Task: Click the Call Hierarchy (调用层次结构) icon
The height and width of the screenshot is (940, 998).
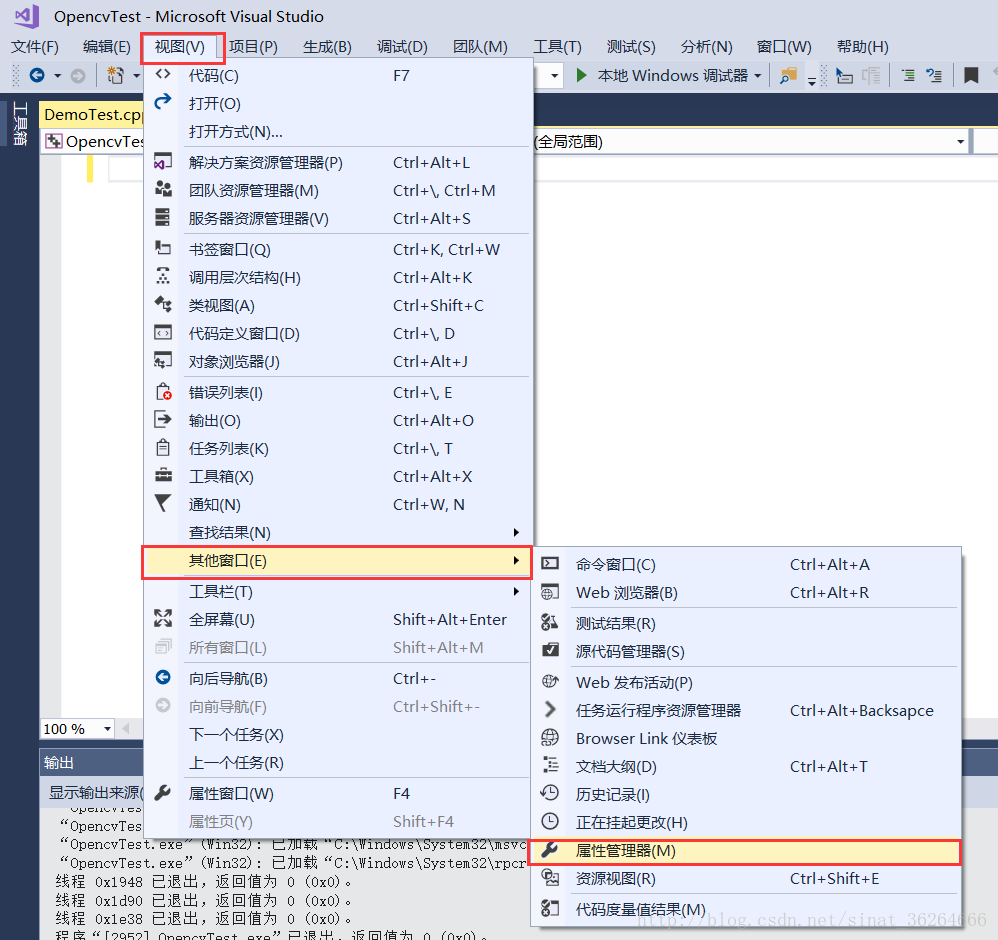Action: (x=163, y=276)
